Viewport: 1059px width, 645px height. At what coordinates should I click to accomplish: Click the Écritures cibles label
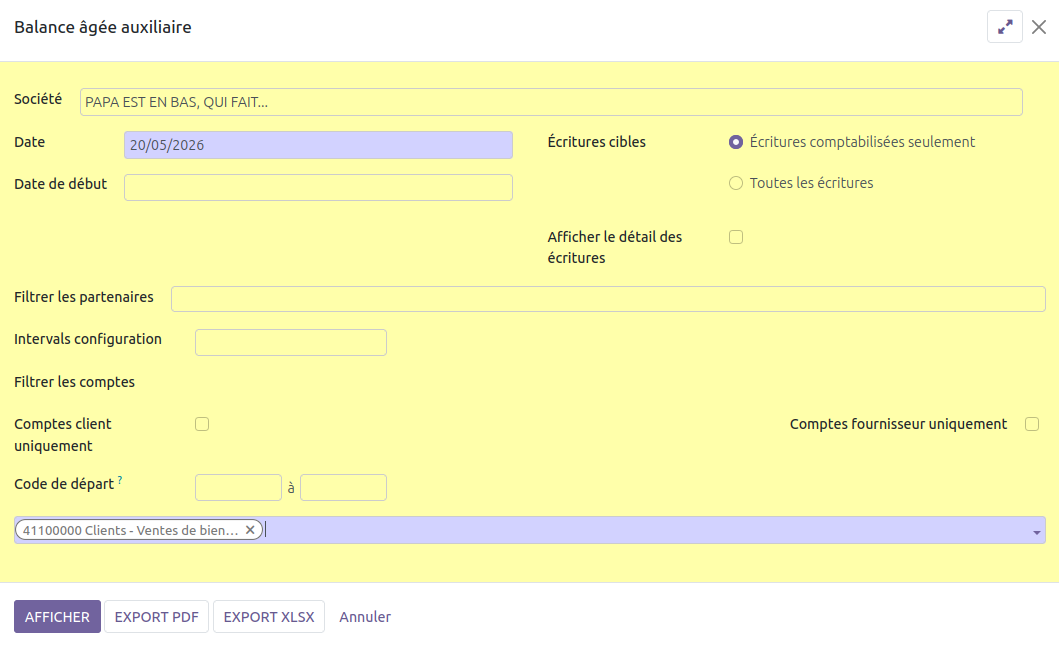596,142
